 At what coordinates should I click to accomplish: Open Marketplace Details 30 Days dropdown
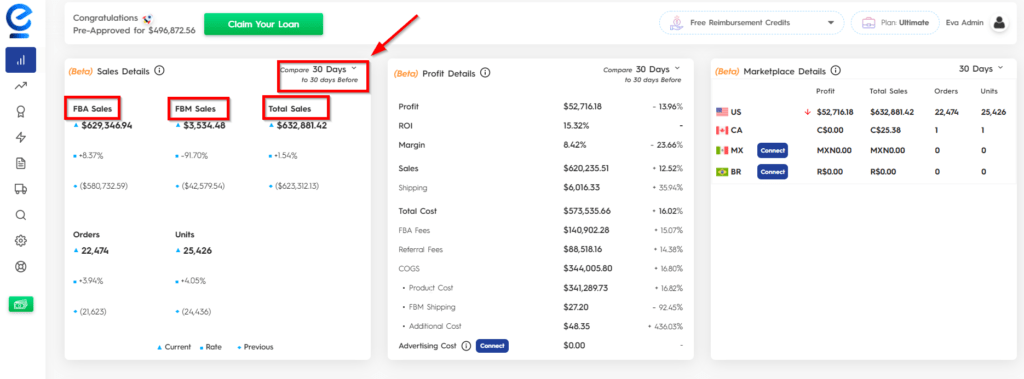pos(981,69)
